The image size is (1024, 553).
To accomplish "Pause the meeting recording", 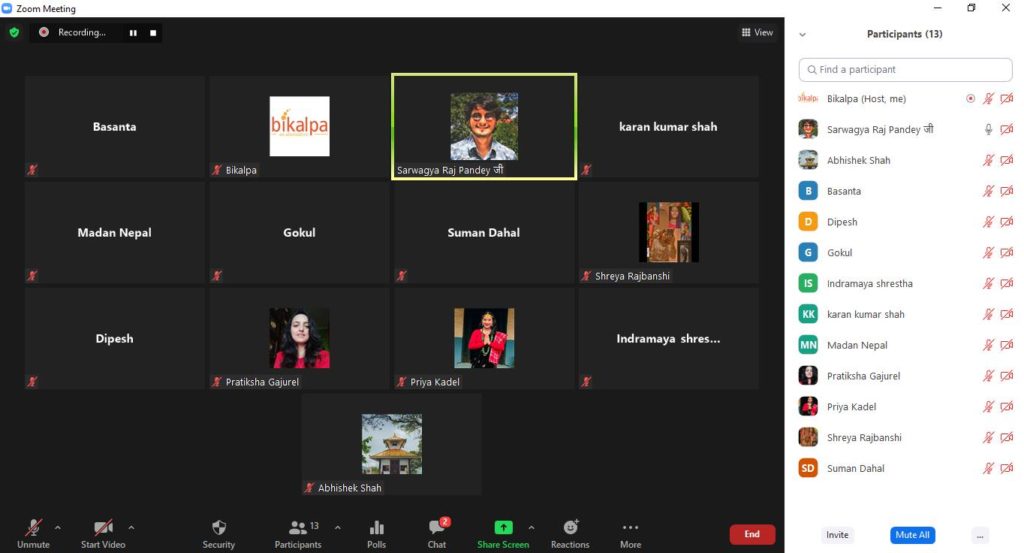I will coord(132,33).
